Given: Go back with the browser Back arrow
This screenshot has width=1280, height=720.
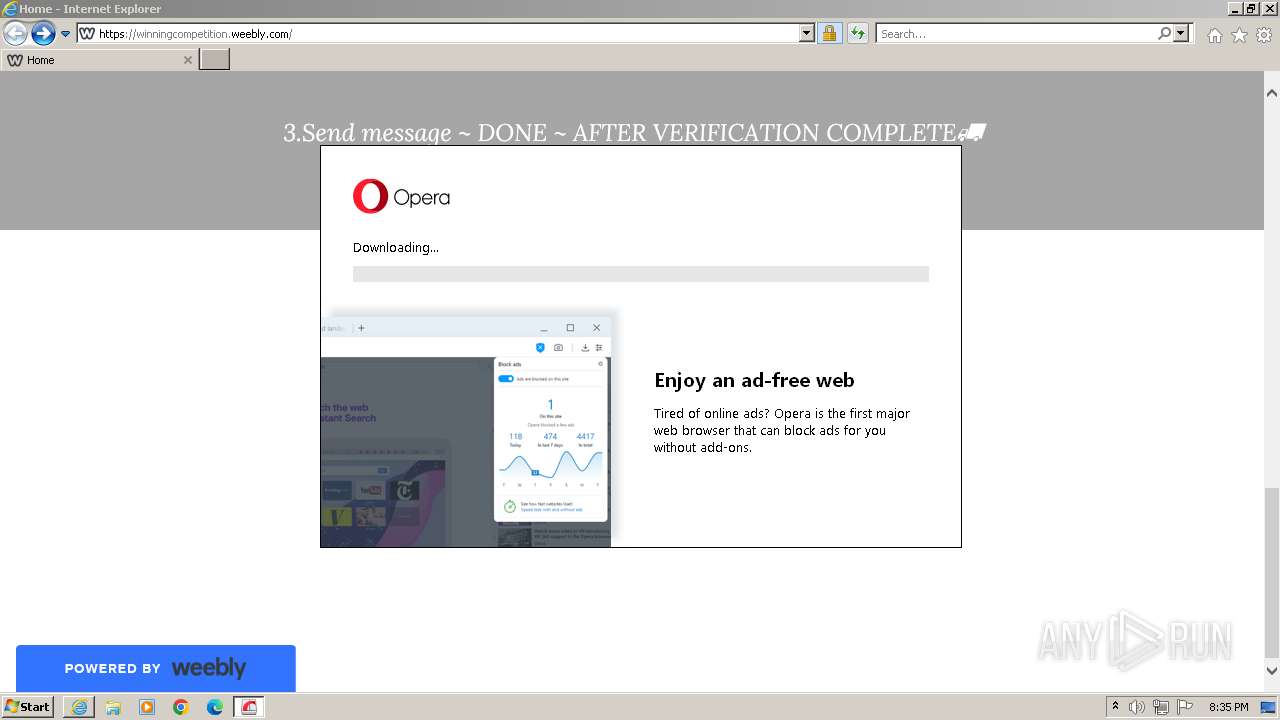Looking at the screenshot, I should click(15, 34).
